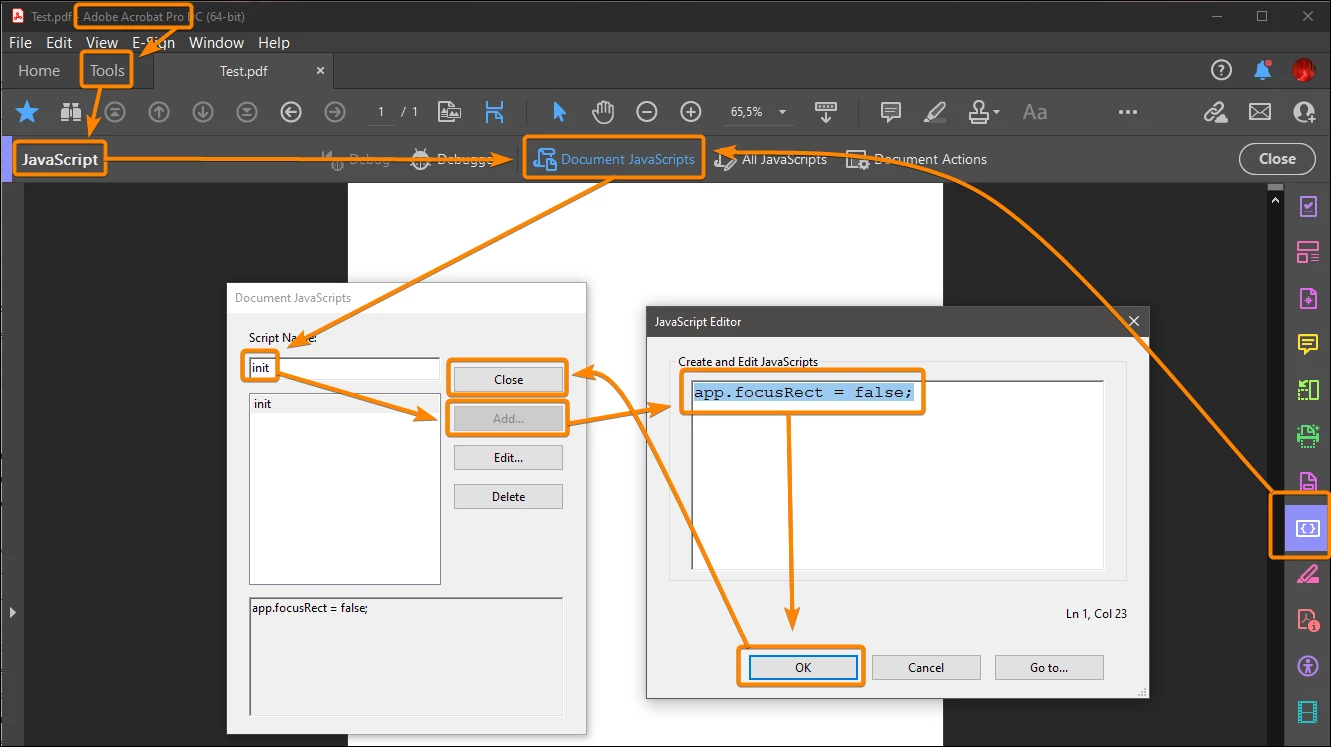The image size is (1331, 747).
Task: Open more tools ellipsis menu
Action: pos(1128,112)
